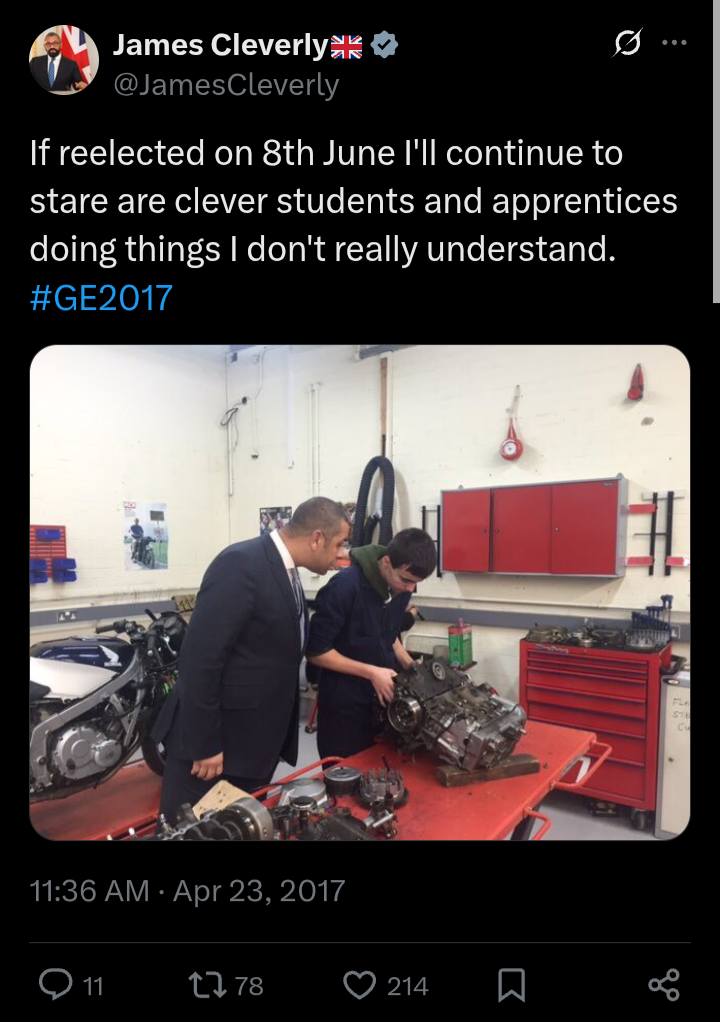Bookmark this tweet
The height and width of the screenshot is (1022, 720).
tap(511, 985)
